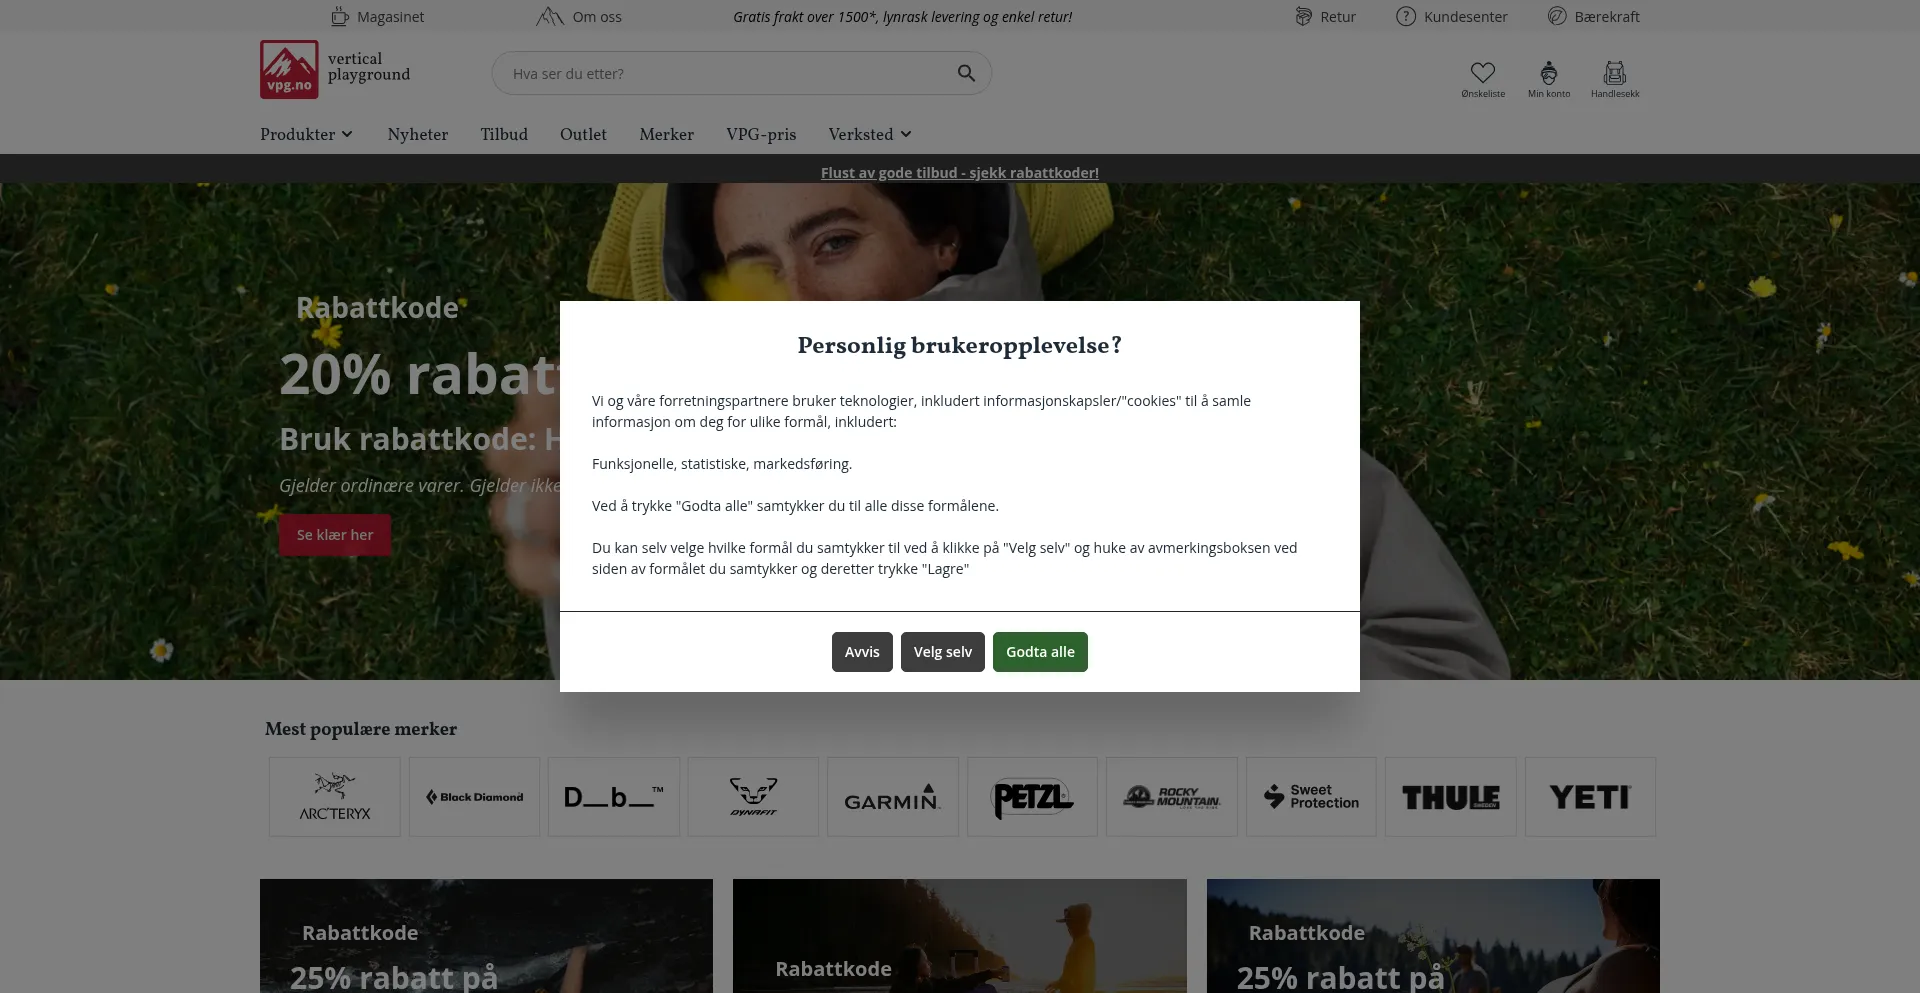Viewport: 1920px width, 993px height.
Task: Click the wishlist heart icon
Action: click(1482, 73)
